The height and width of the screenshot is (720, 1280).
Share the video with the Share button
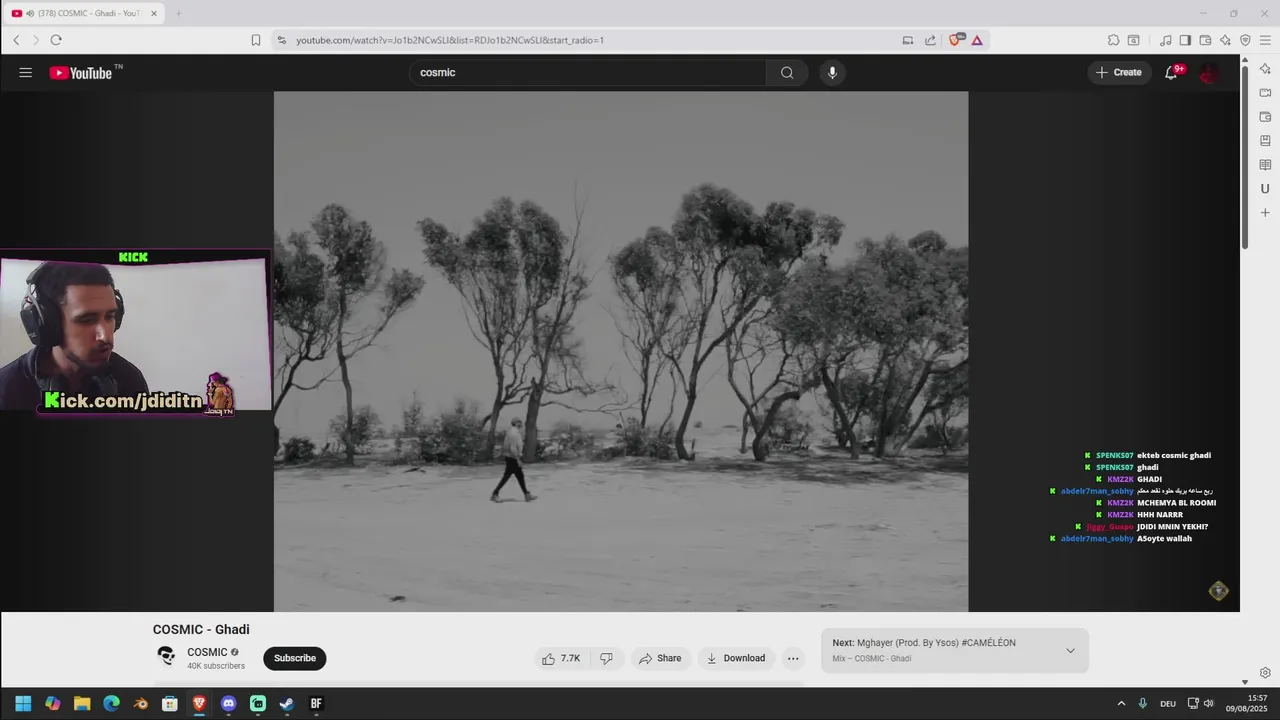click(660, 658)
